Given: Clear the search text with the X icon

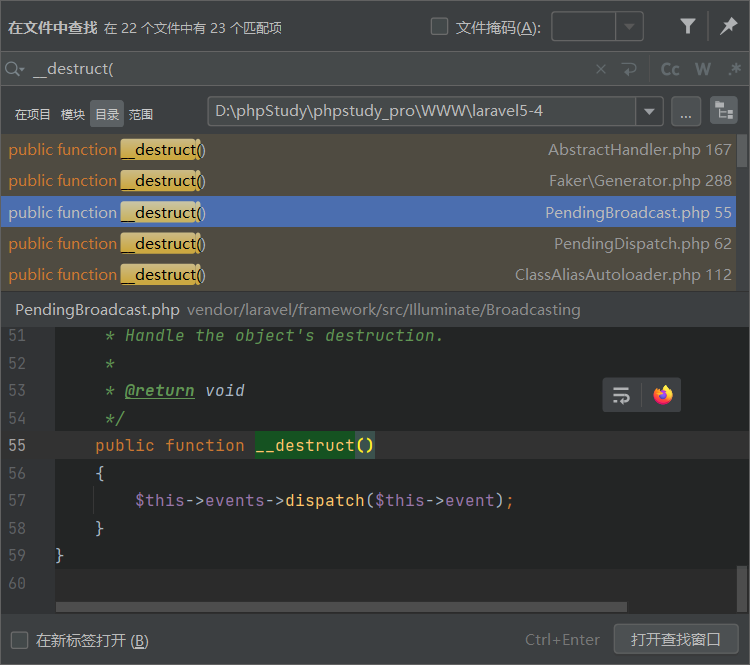Looking at the screenshot, I should (x=601, y=69).
